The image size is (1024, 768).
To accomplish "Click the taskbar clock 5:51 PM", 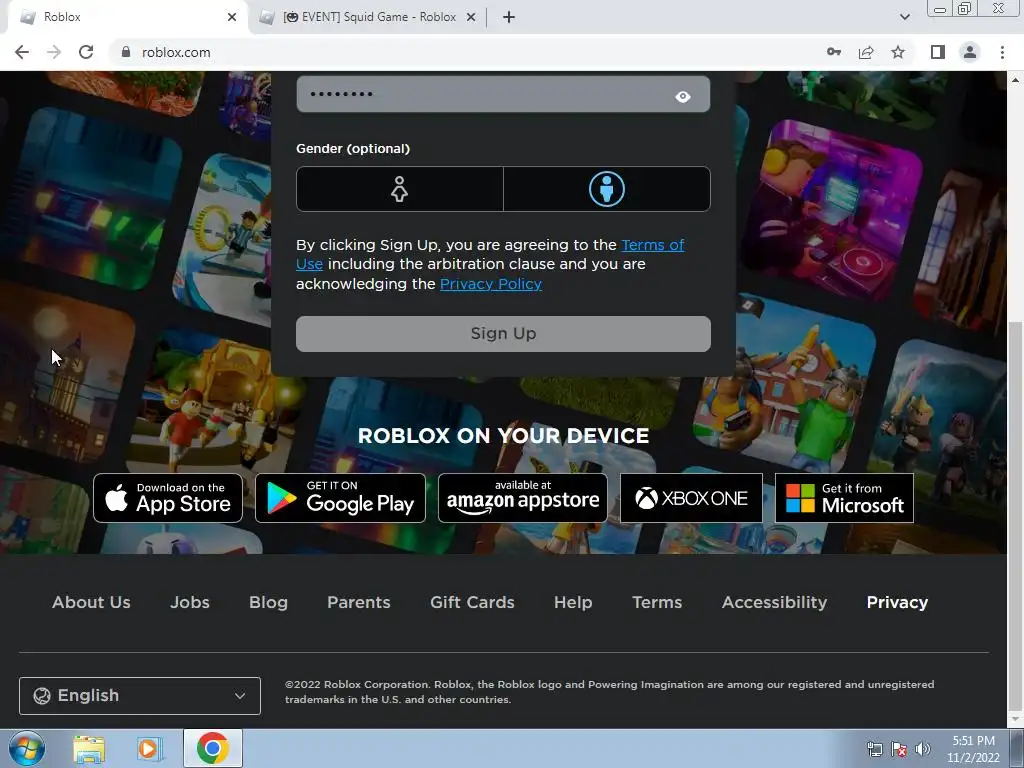I will [973, 749].
